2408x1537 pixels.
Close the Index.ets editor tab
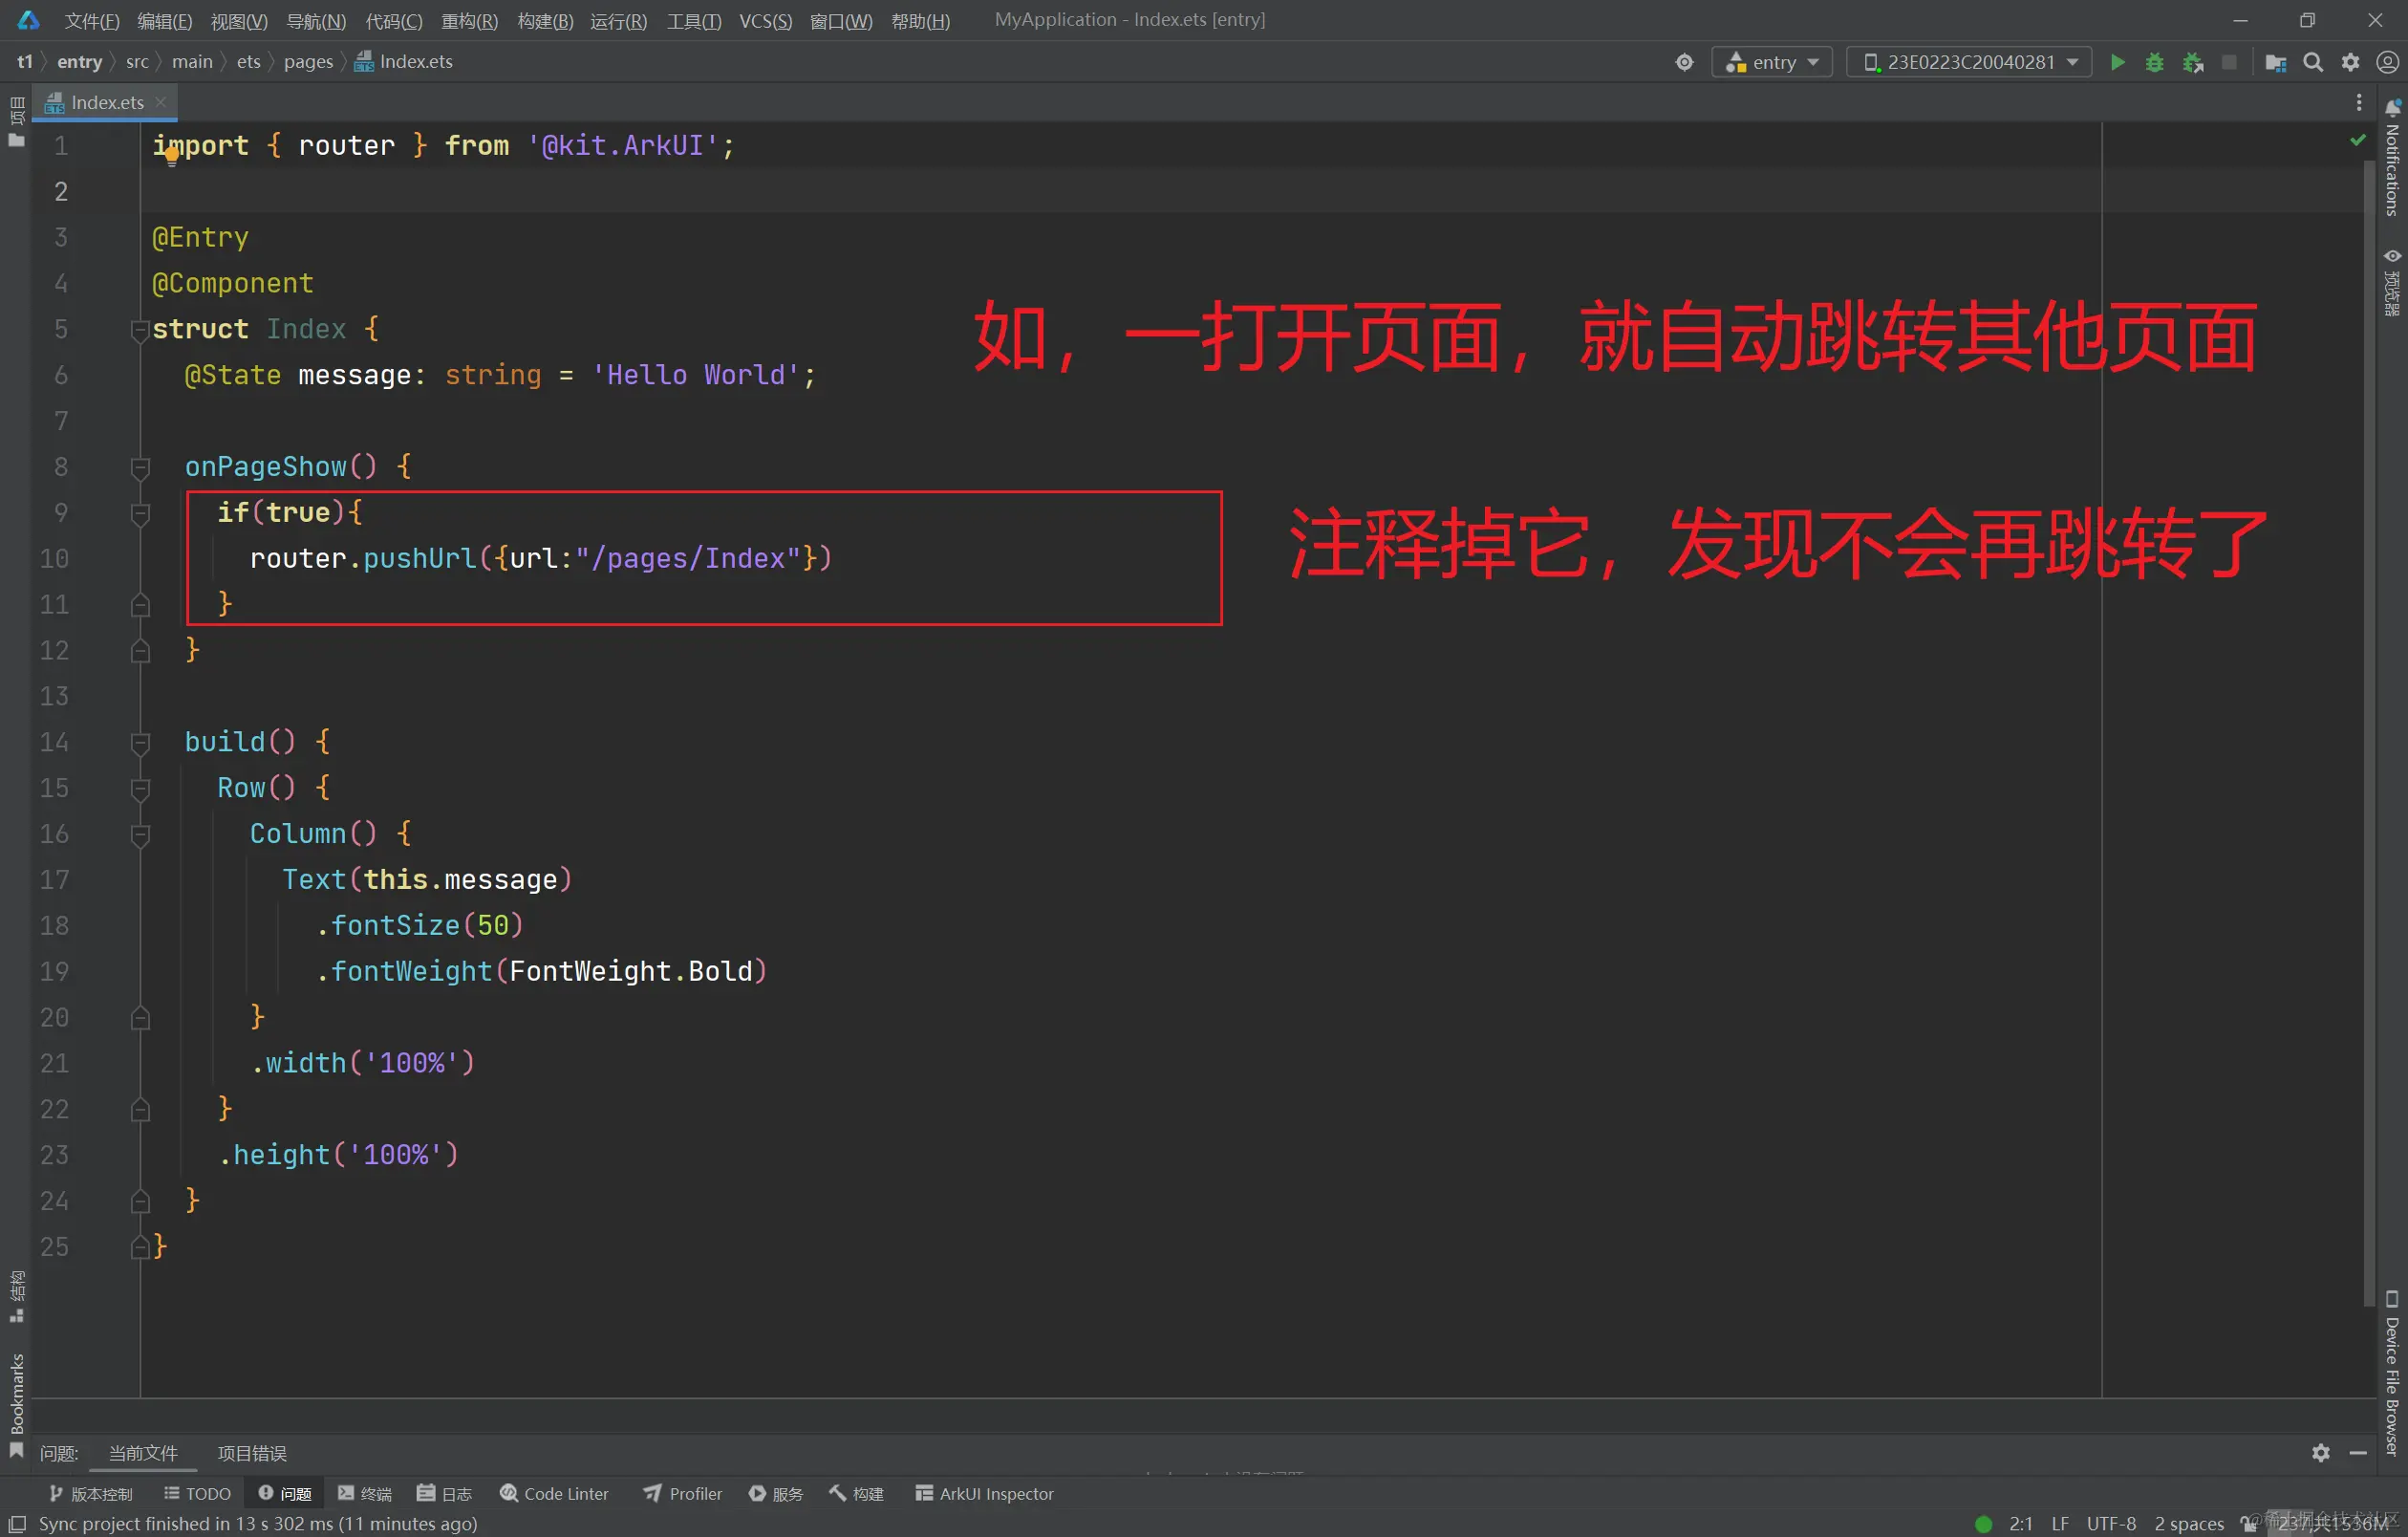160,102
